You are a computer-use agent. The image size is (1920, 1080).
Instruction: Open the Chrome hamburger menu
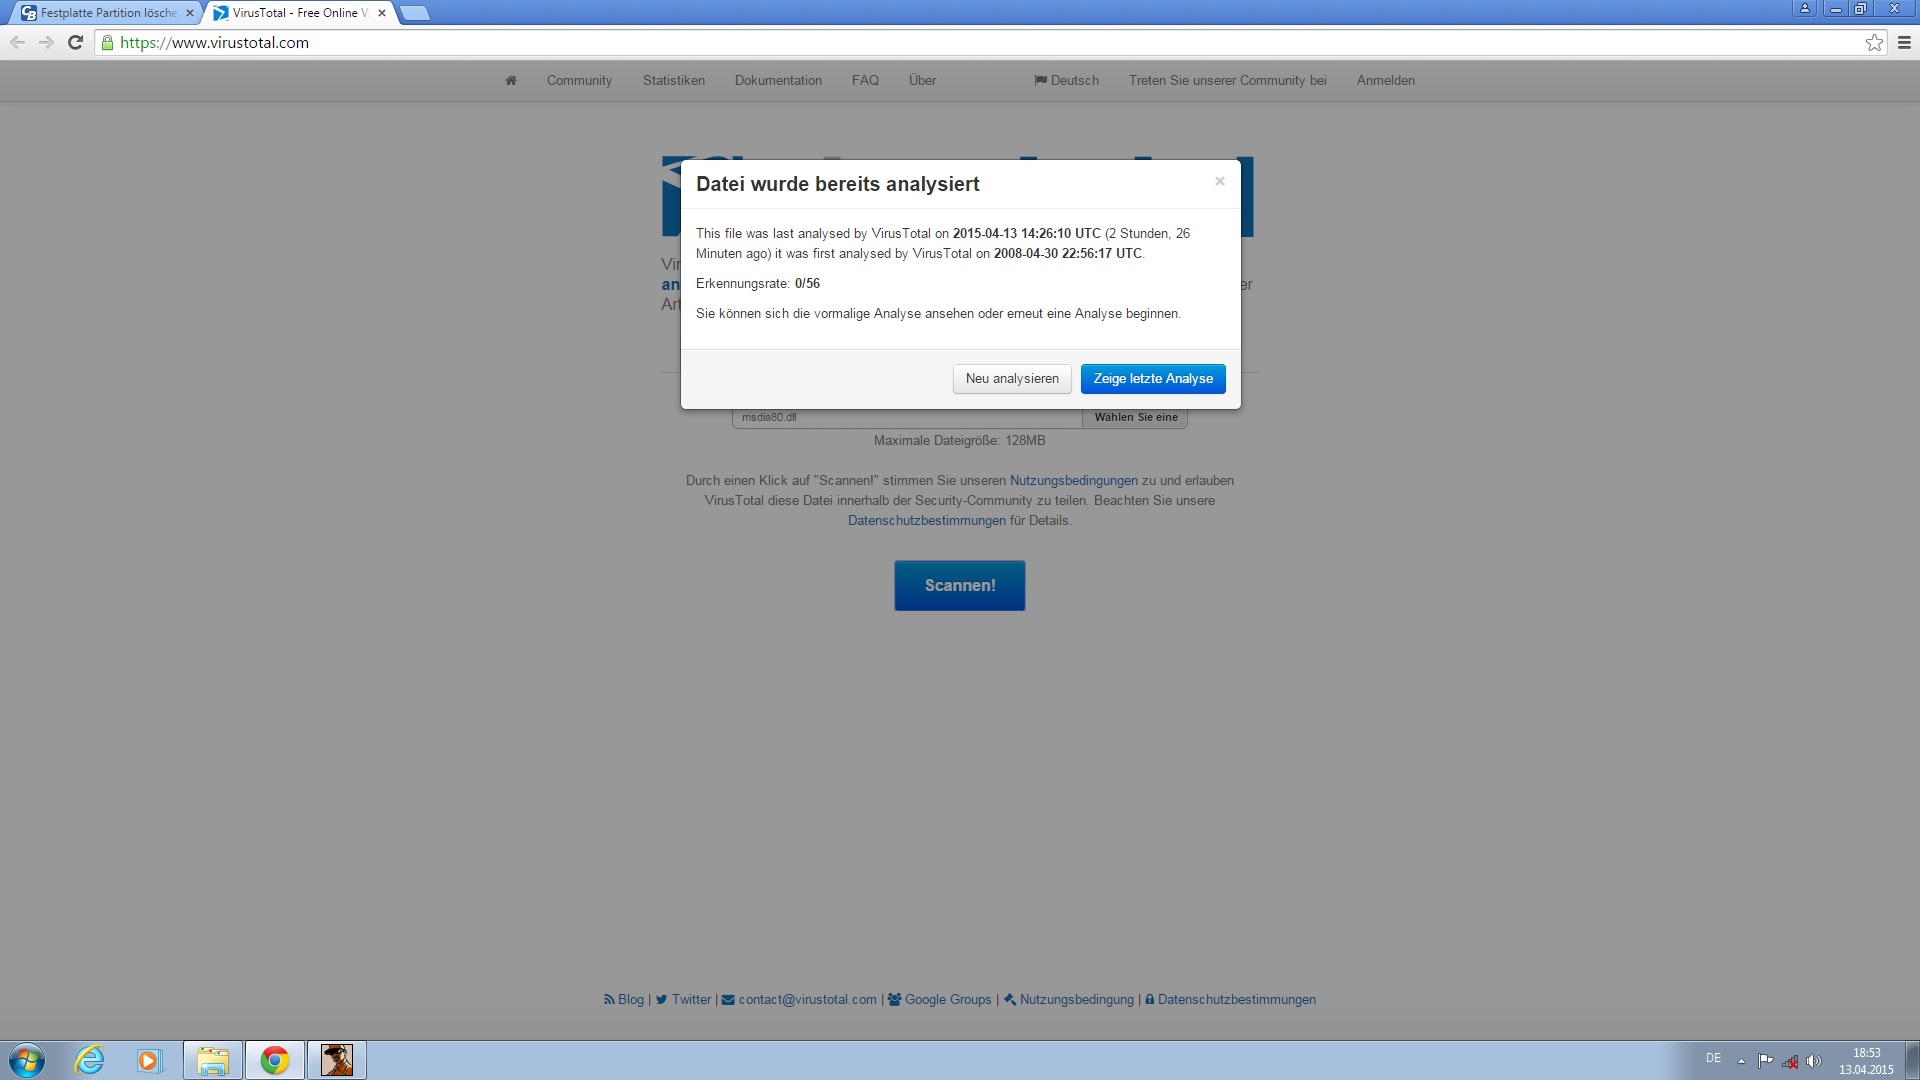(1904, 42)
